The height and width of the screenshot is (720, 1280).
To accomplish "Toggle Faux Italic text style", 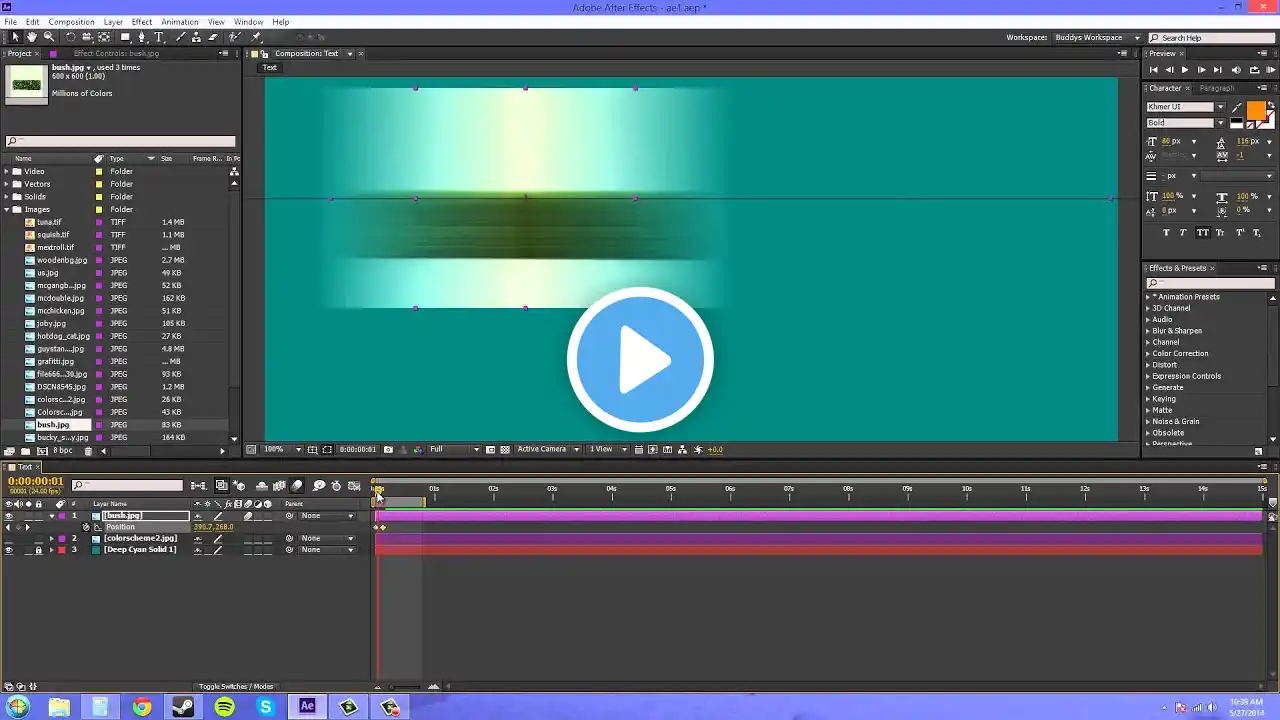I will tap(1184, 232).
